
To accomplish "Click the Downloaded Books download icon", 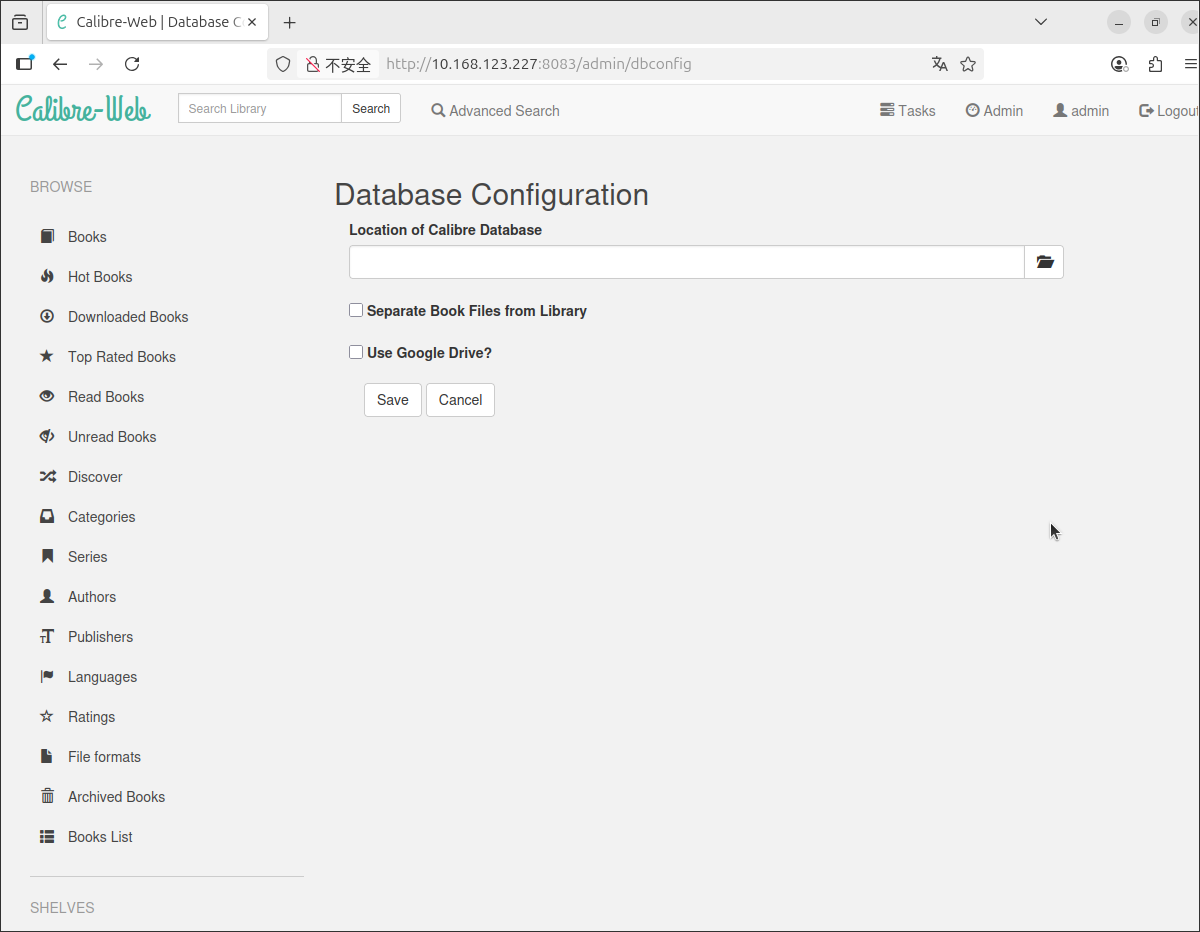I will tap(47, 317).
